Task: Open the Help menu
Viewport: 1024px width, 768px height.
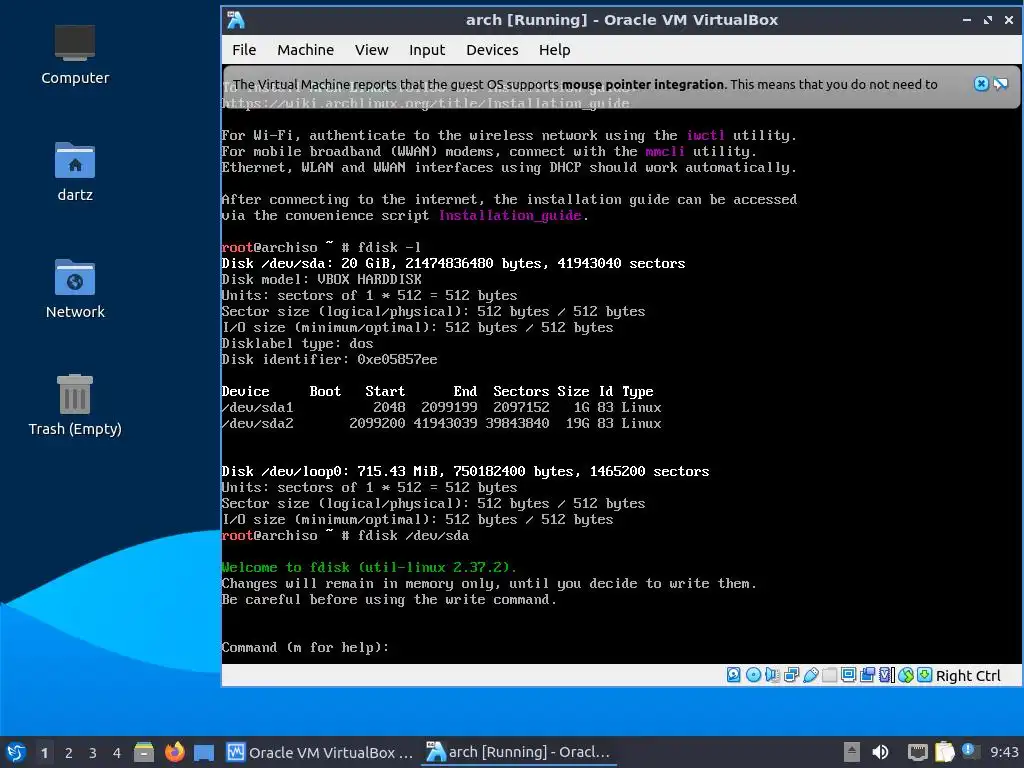Action: coord(554,50)
